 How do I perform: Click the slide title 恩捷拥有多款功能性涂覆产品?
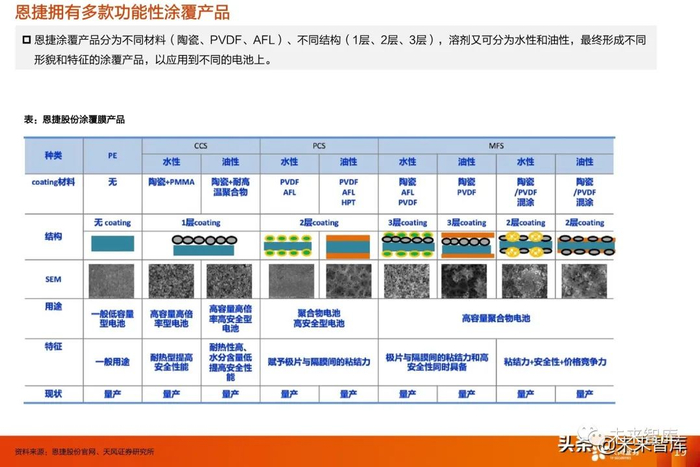coord(122,12)
